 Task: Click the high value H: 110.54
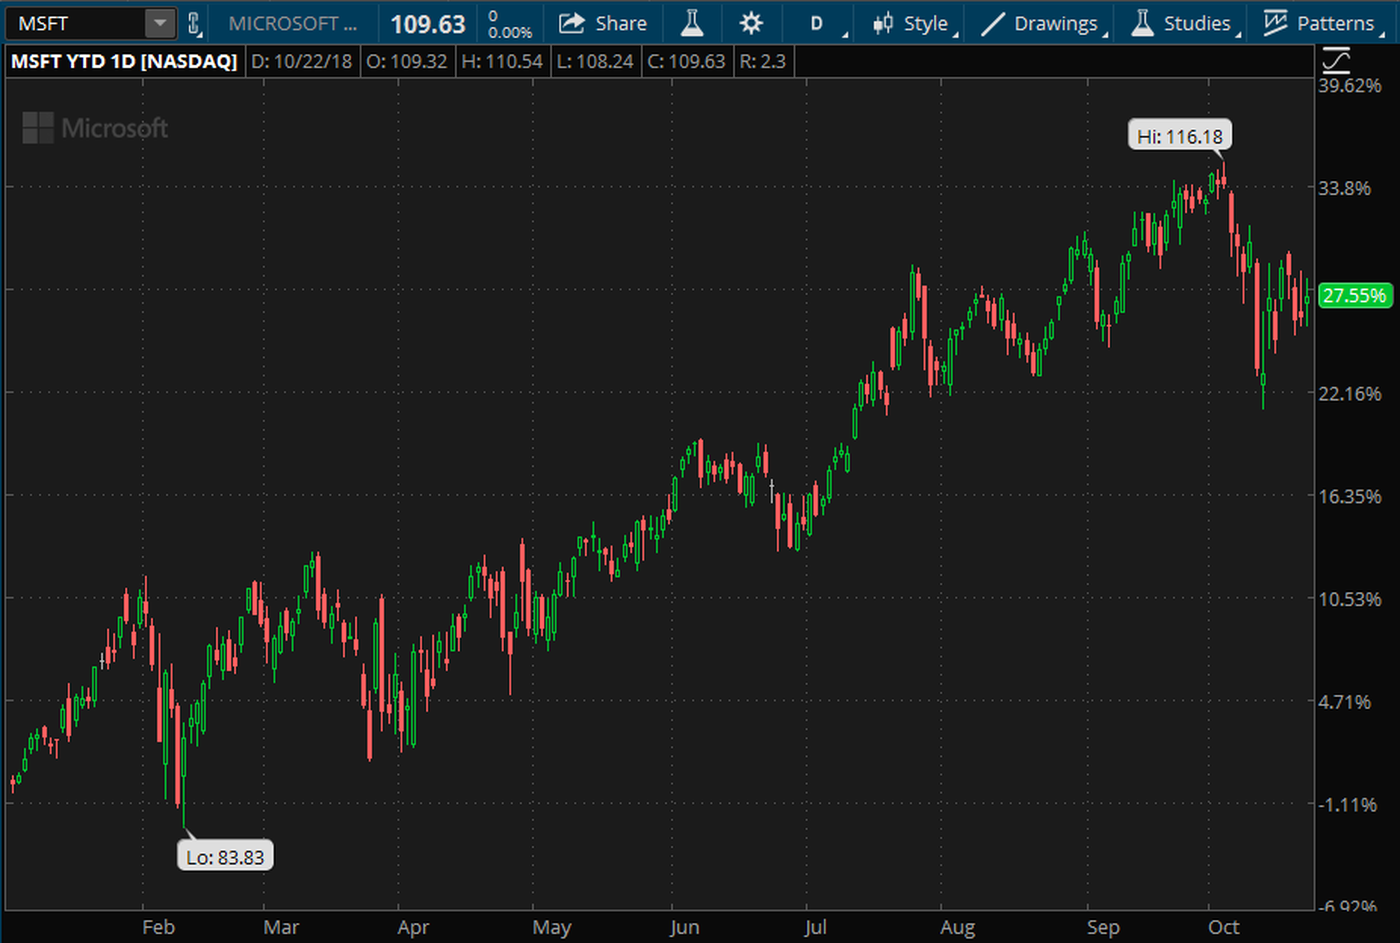502,61
